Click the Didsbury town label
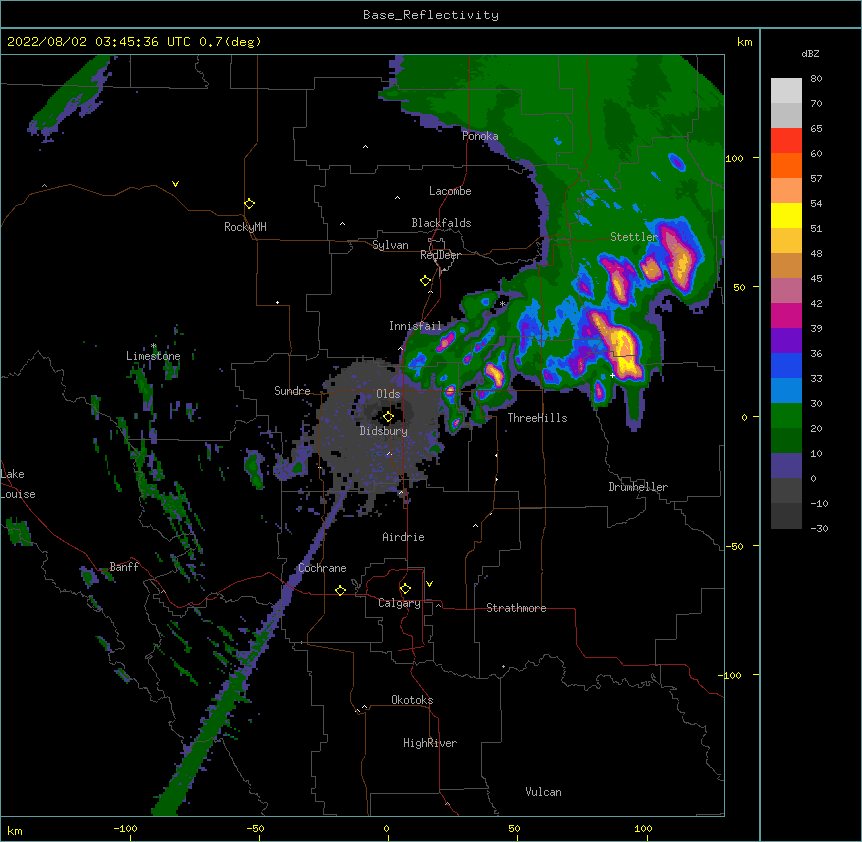Image resolution: width=862 pixels, height=842 pixels. pos(383,431)
